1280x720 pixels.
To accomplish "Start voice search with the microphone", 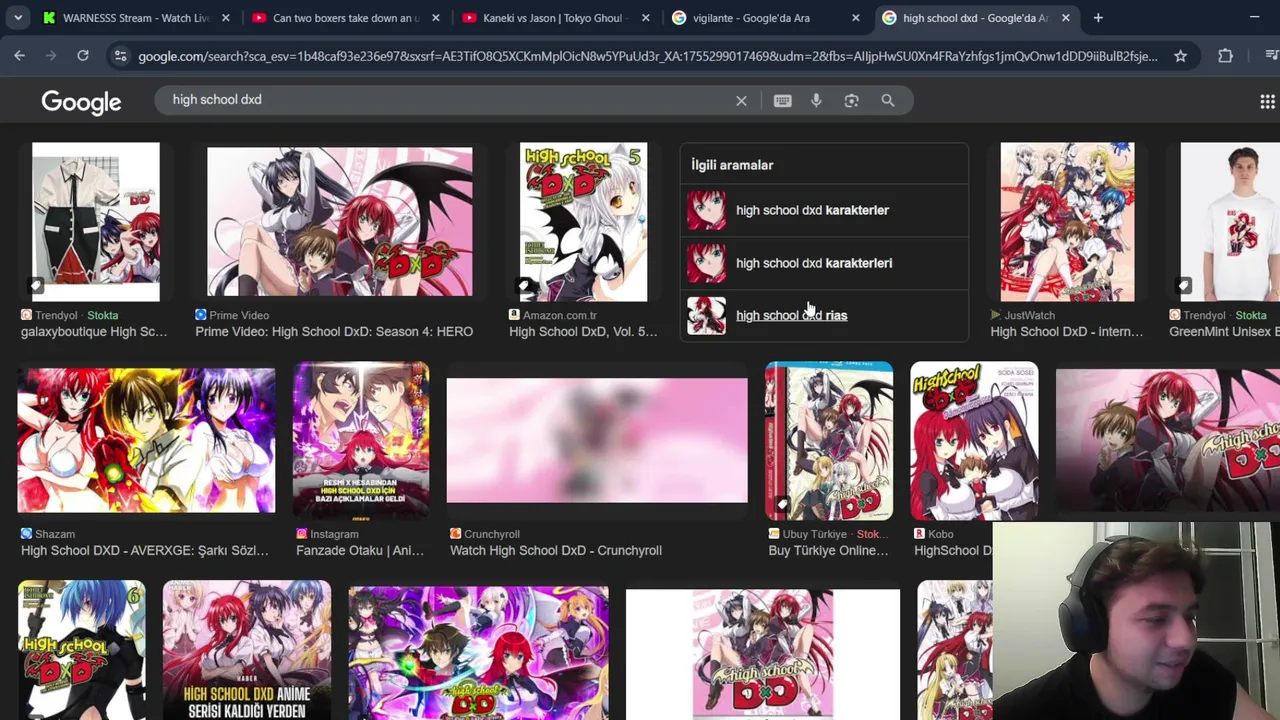I will [x=816, y=101].
